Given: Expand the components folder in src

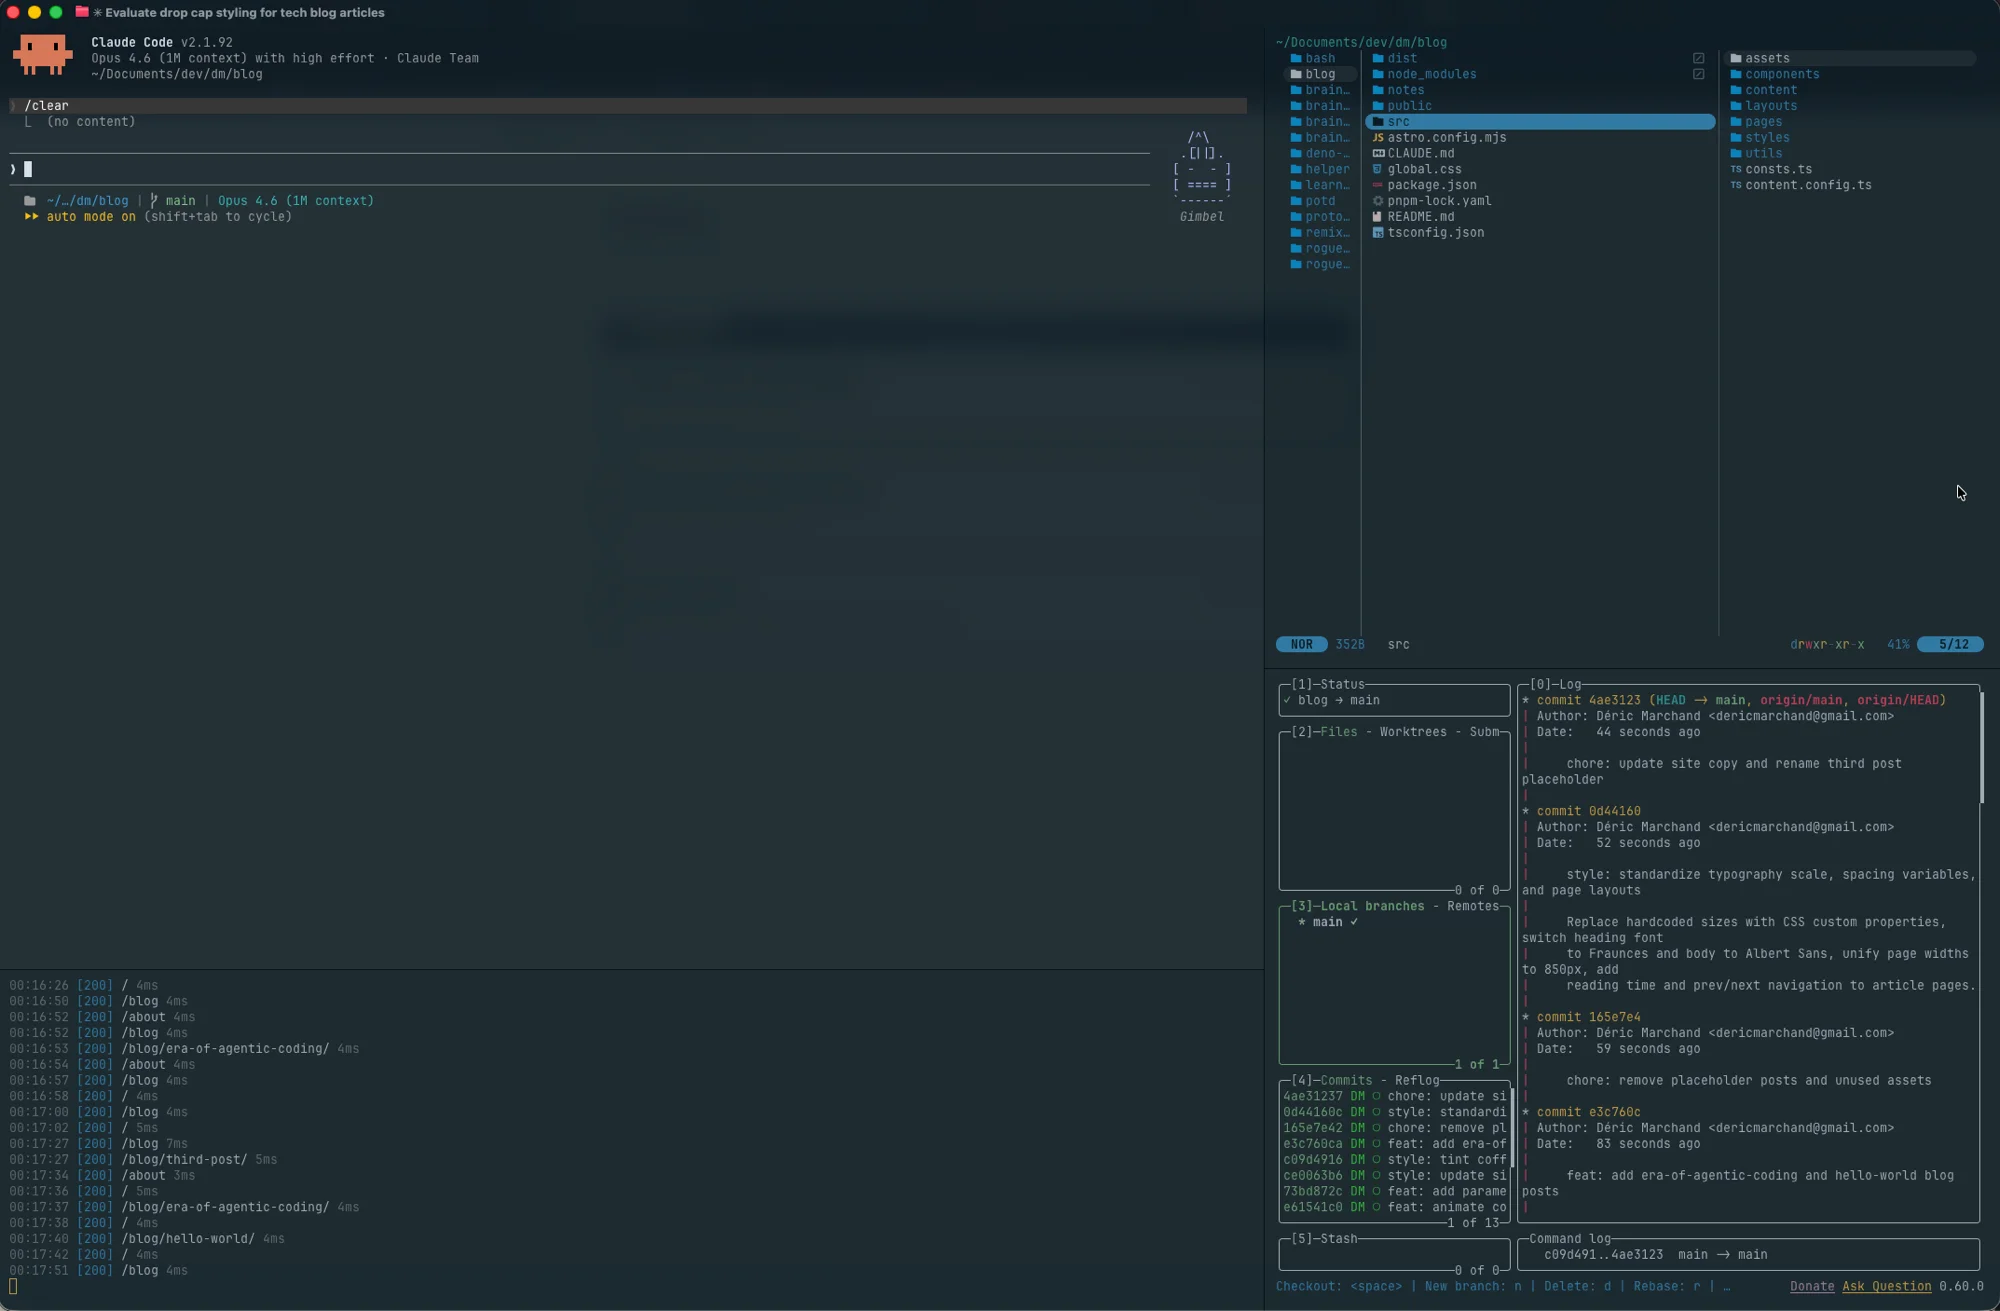Looking at the screenshot, I should click(x=1781, y=75).
